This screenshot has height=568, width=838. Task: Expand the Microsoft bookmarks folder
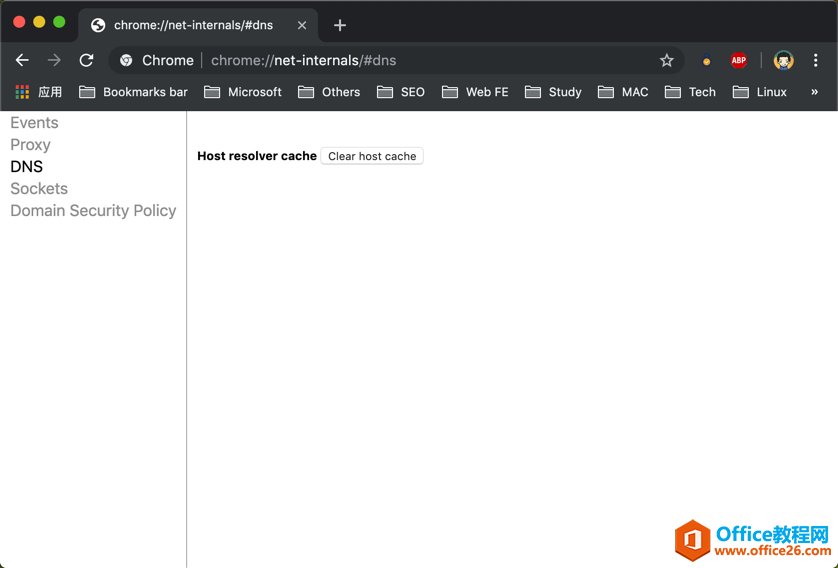(x=243, y=92)
